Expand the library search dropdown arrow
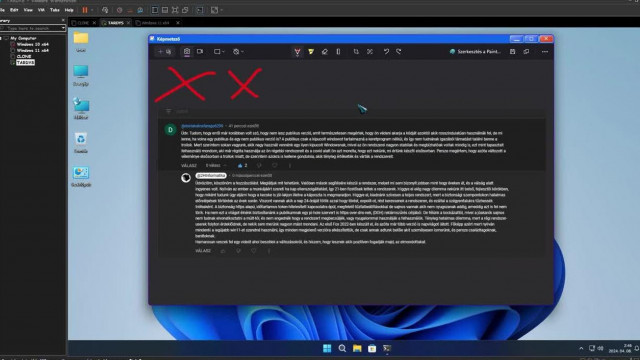 click(63, 28)
